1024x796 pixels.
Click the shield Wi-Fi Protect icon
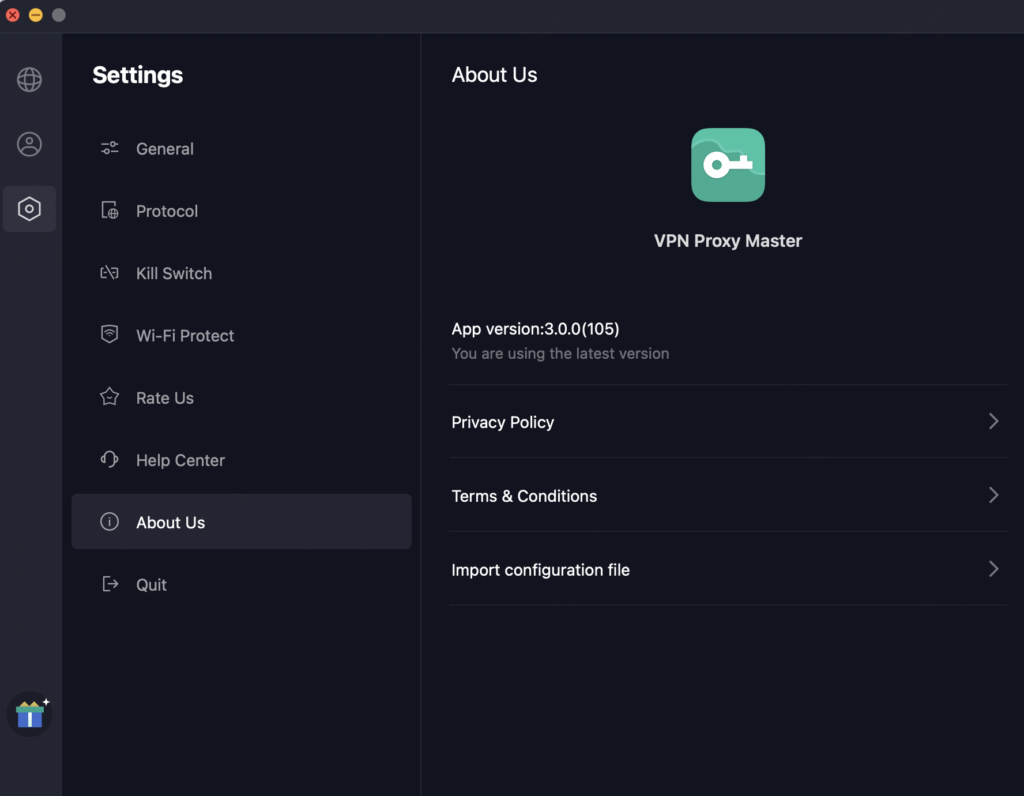(x=110, y=335)
